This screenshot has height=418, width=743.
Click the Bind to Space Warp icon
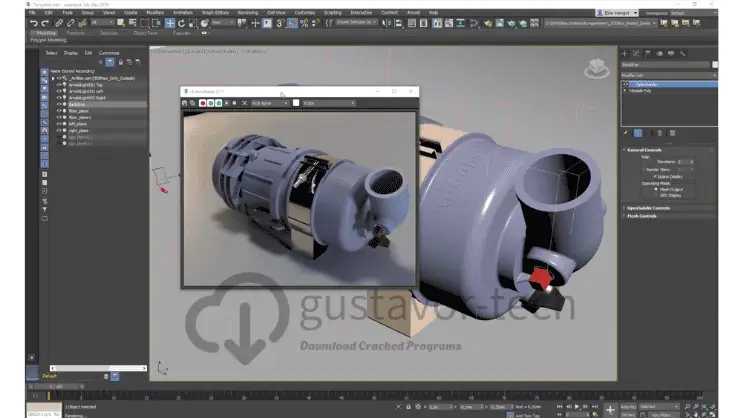click(x=82, y=23)
